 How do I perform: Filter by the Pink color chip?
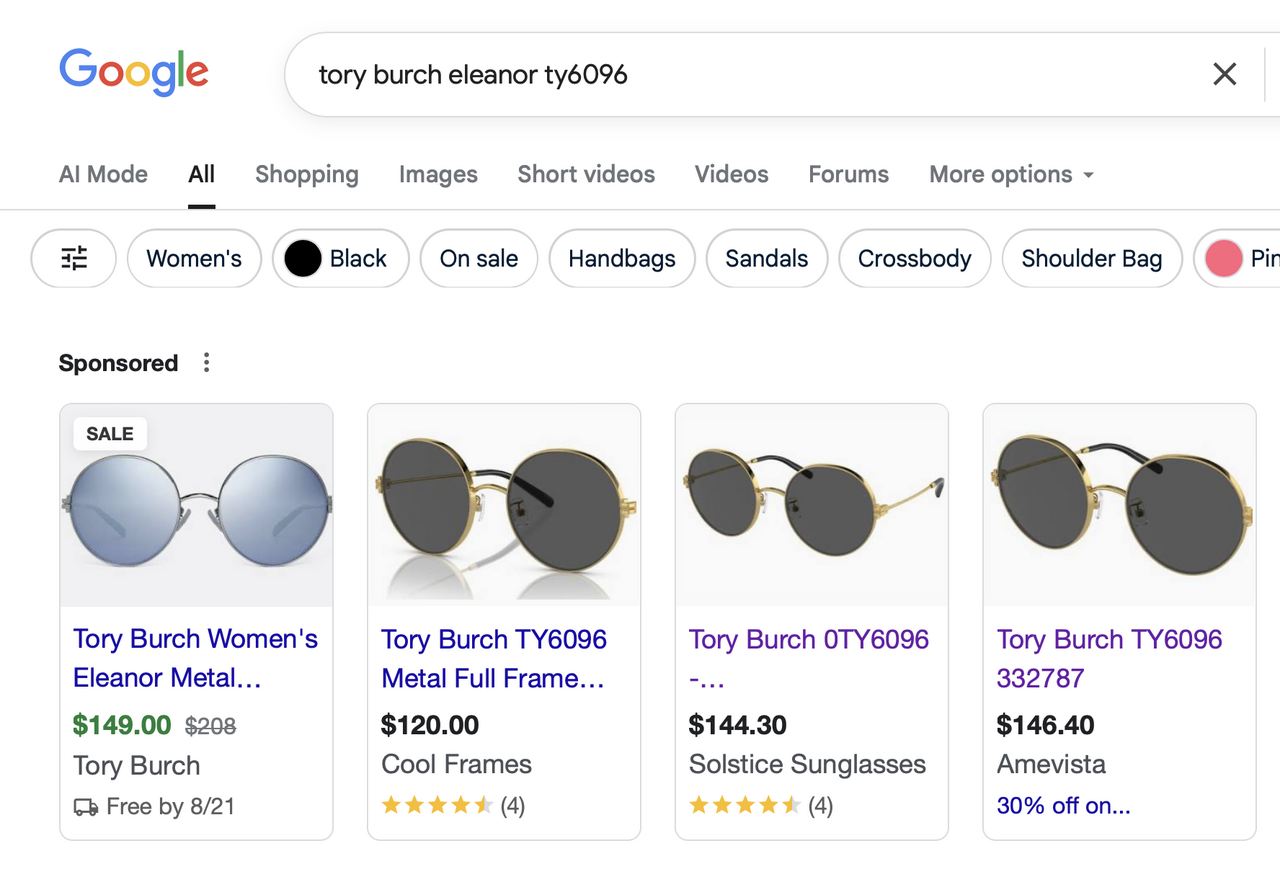1238,258
